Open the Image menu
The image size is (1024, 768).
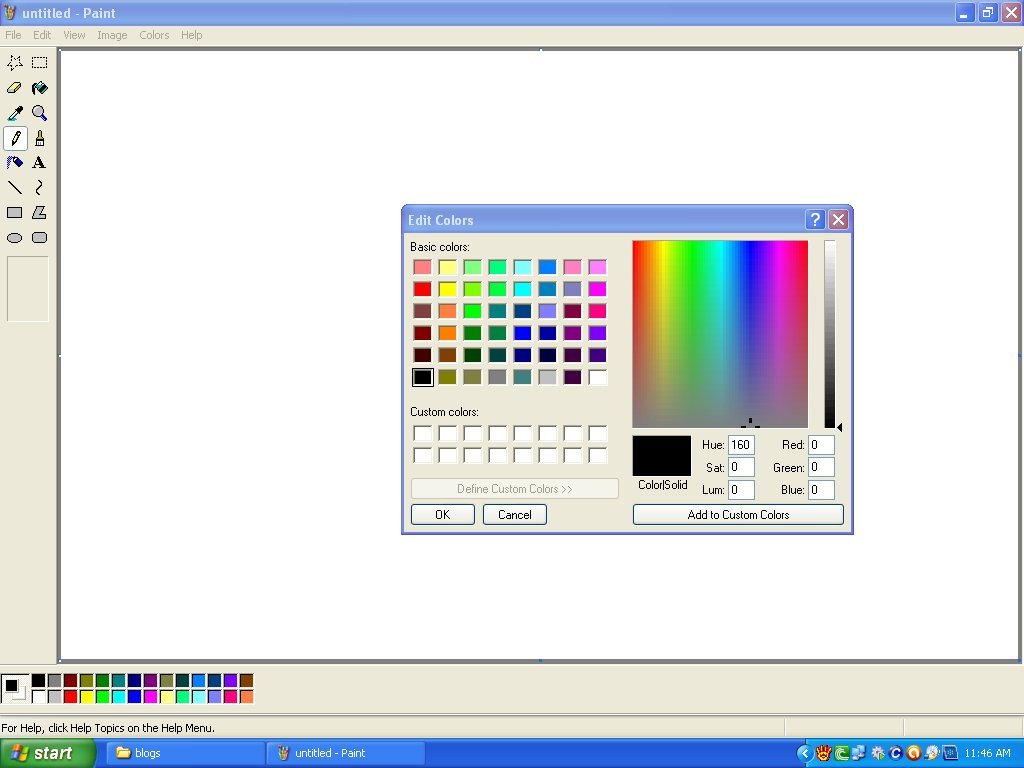coord(112,35)
